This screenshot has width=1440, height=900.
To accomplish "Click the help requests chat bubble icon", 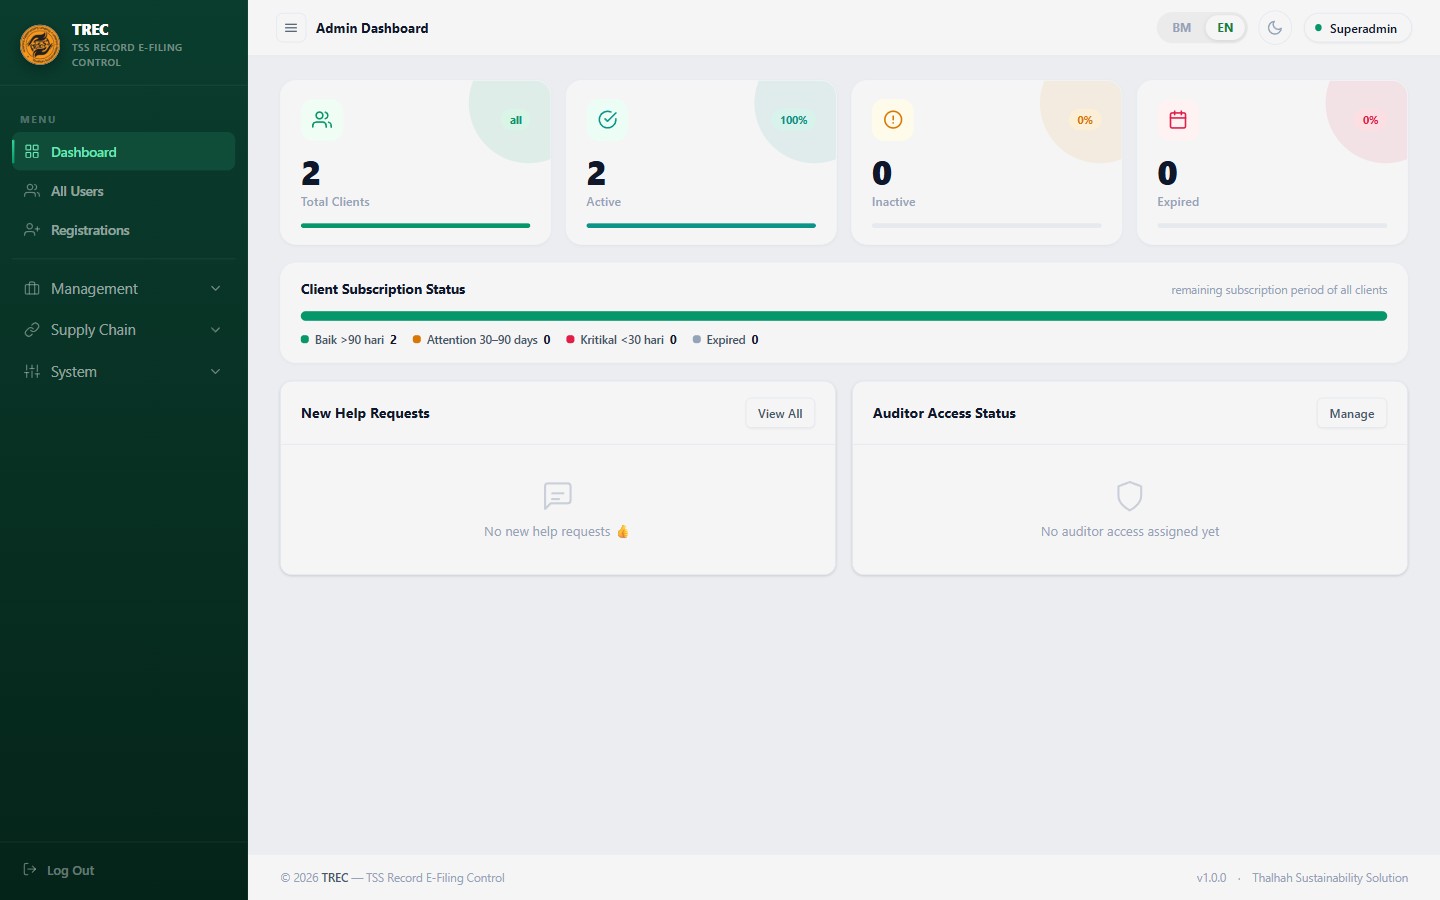I will pos(557,496).
